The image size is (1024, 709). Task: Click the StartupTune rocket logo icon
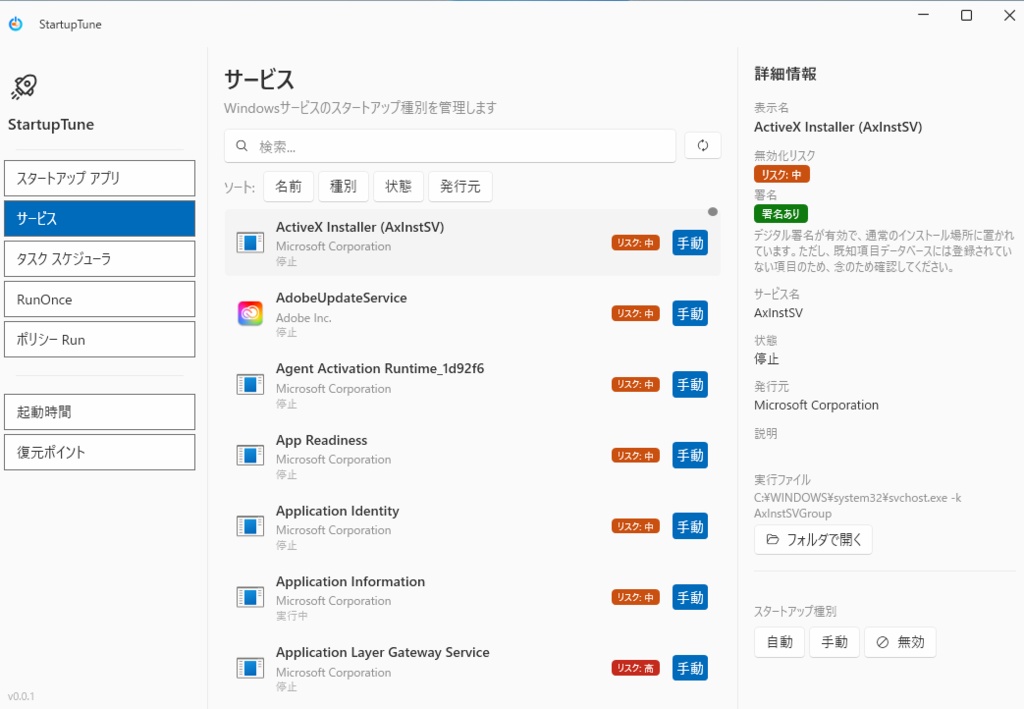24,86
